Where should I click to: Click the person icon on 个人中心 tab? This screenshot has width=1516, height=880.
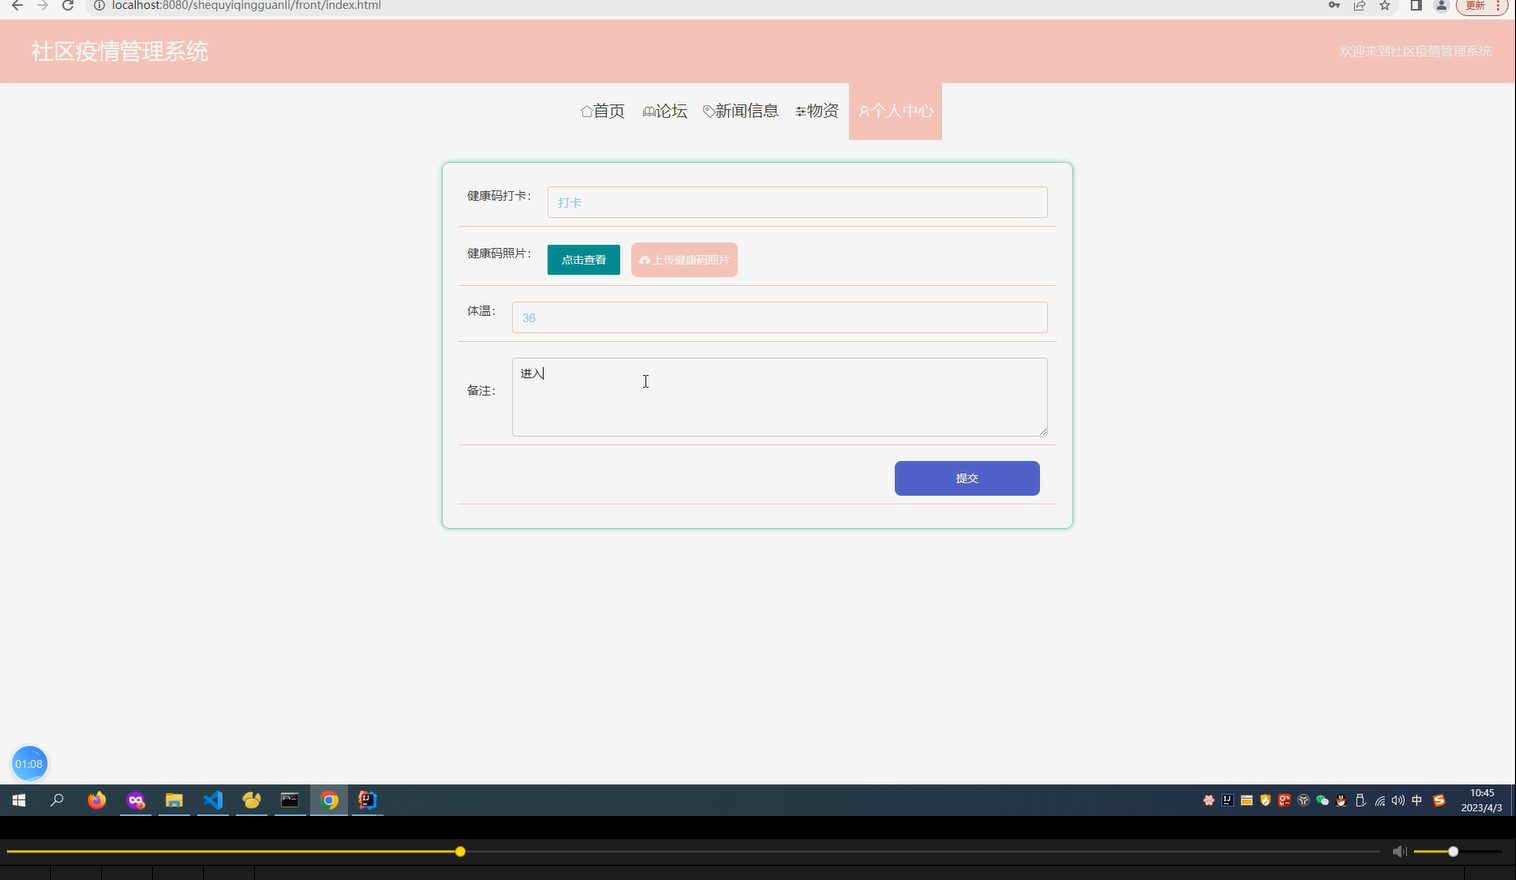click(x=864, y=111)
